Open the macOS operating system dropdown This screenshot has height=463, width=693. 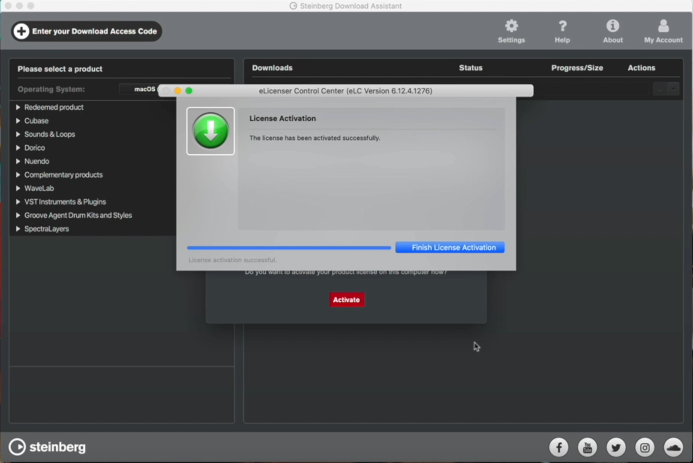tap(139, 89)
